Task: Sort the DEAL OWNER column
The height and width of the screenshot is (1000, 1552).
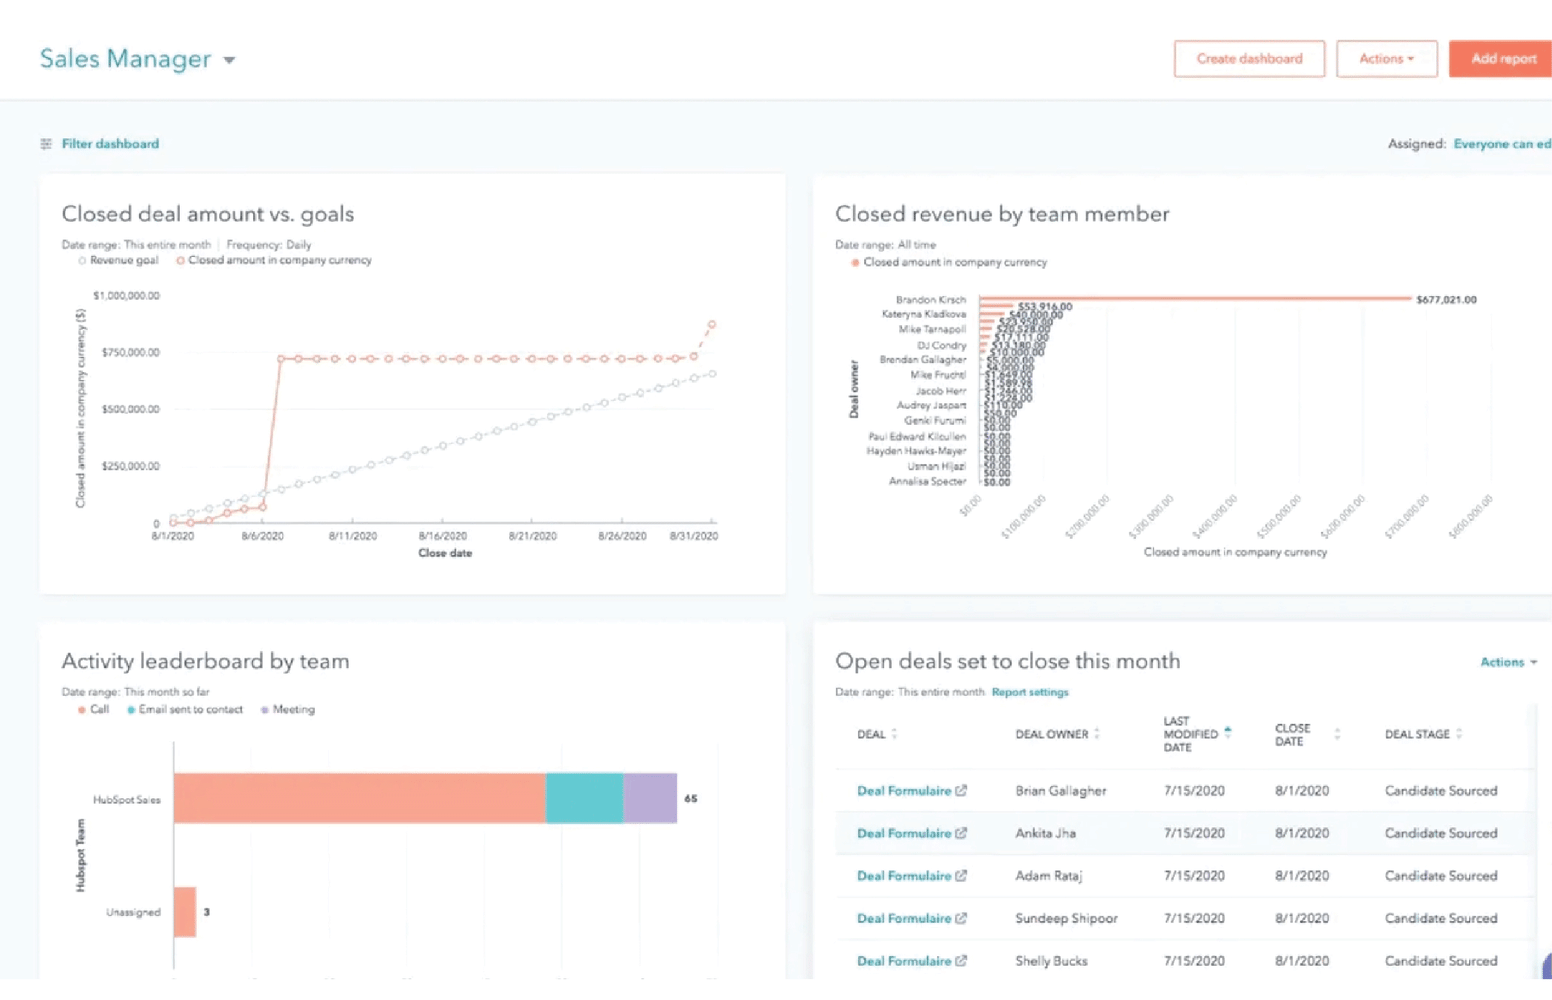Action: tap(1098, 733)
